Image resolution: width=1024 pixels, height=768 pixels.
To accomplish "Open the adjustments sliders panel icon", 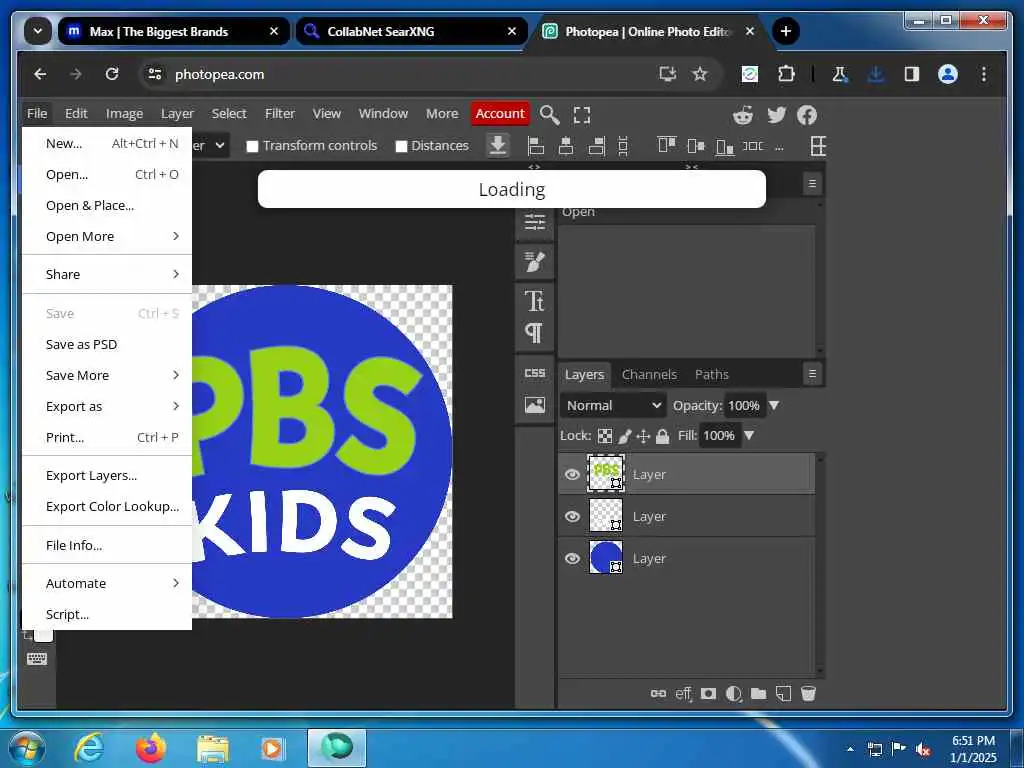I will coord(534,222).
